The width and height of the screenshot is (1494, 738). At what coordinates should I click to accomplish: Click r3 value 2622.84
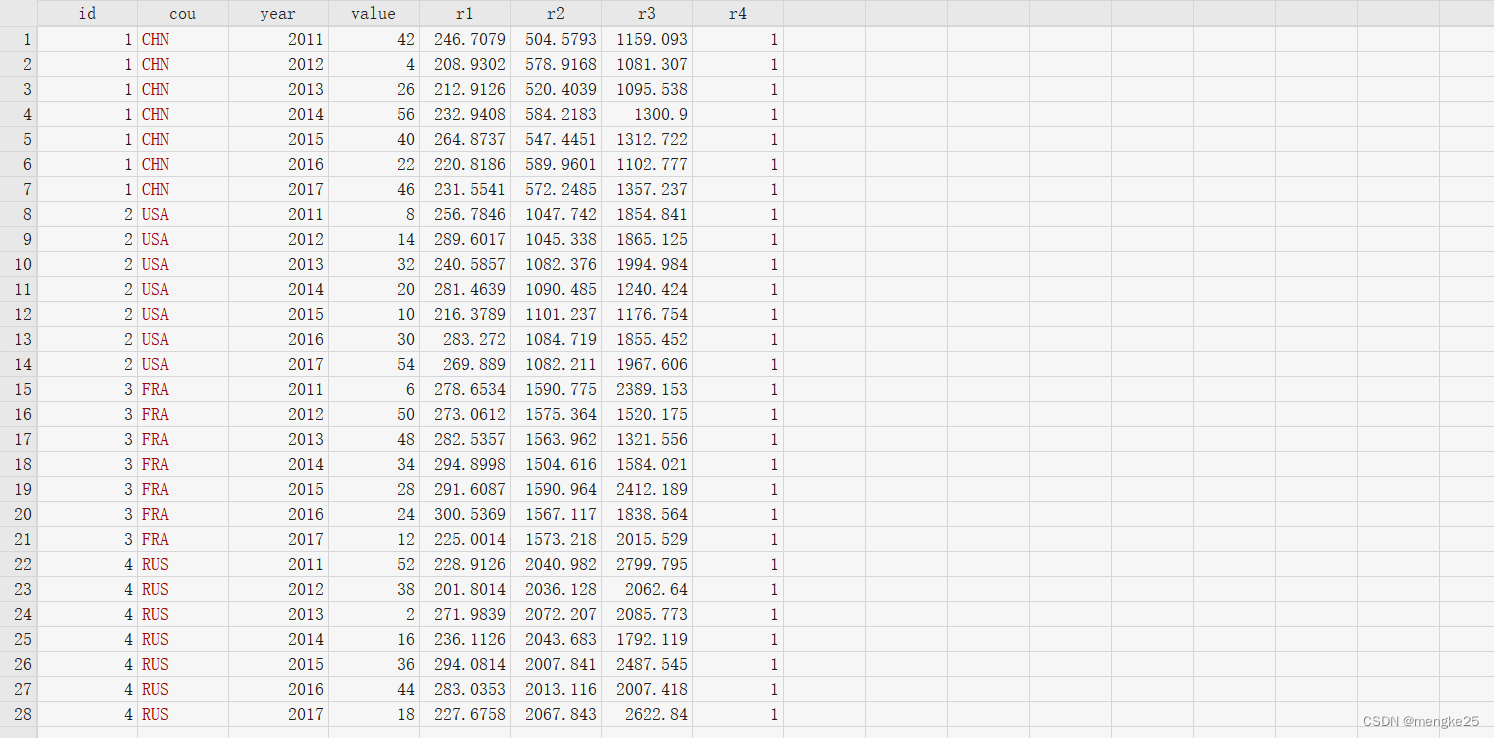(647, 714)
